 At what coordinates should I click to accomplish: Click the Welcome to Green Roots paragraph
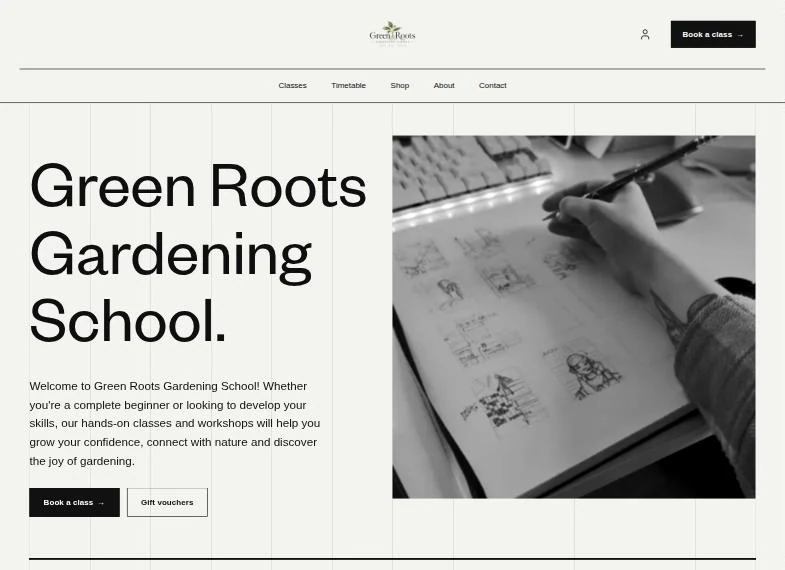pyautogui.click(x=175, y=423)
